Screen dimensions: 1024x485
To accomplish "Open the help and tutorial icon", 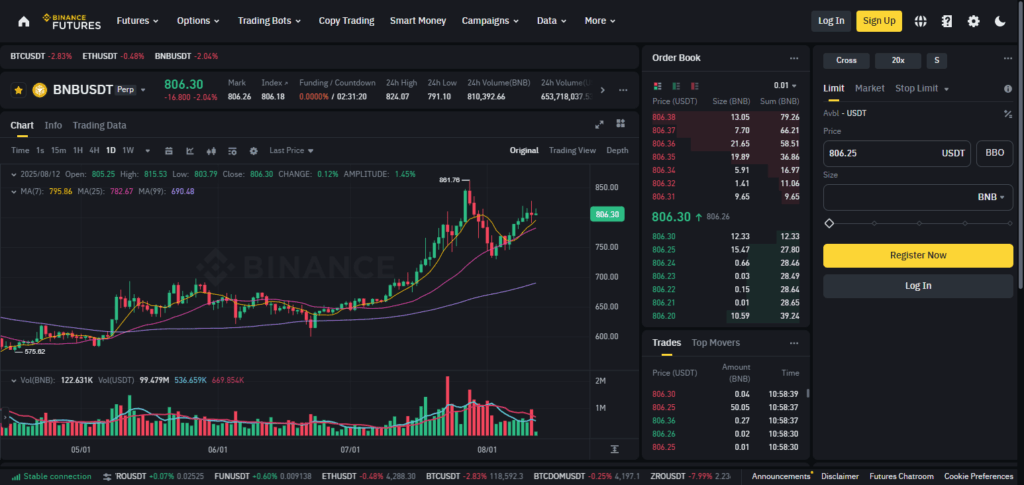I will coord(947,21).
